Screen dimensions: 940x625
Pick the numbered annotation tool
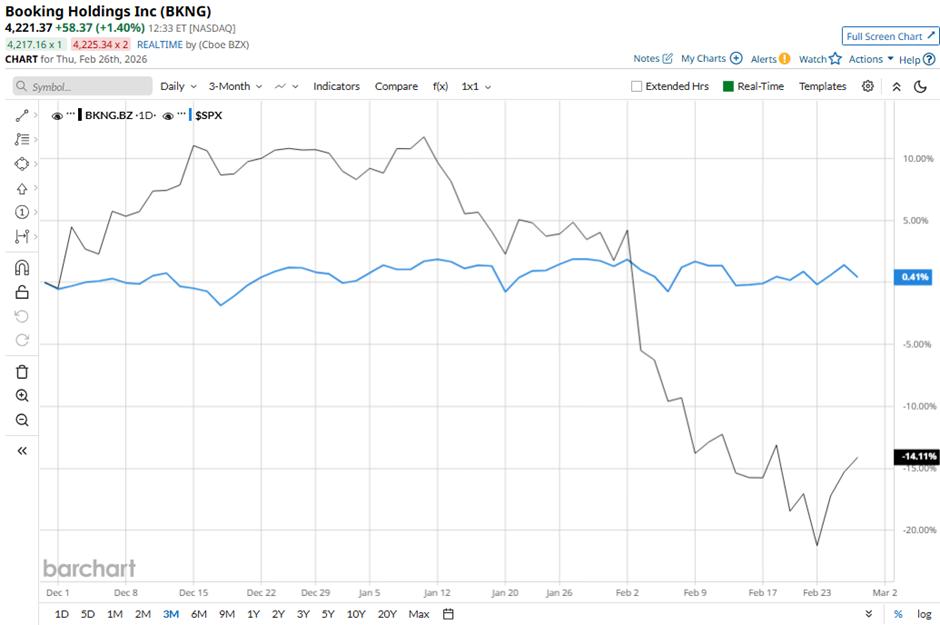pos(22,212)
